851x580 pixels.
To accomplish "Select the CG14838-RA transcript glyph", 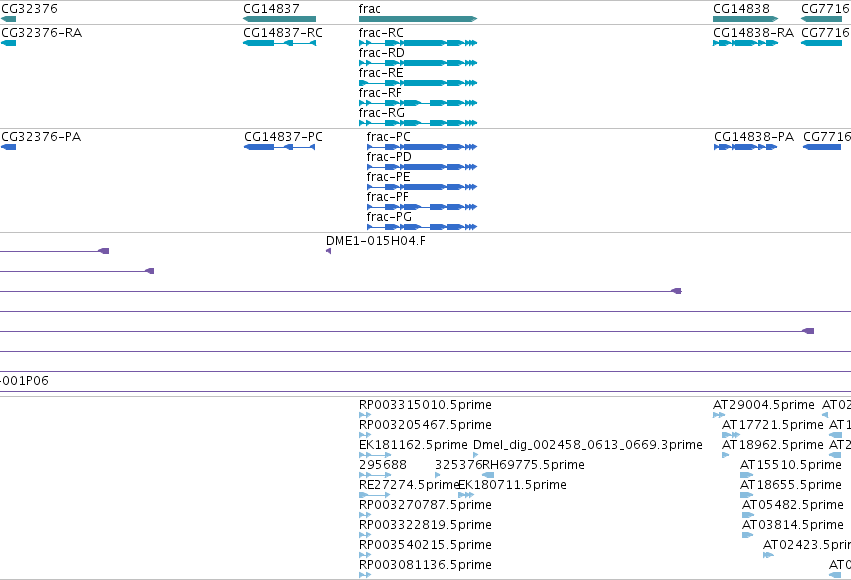I will pyautogui.click(x=746, y=43).
